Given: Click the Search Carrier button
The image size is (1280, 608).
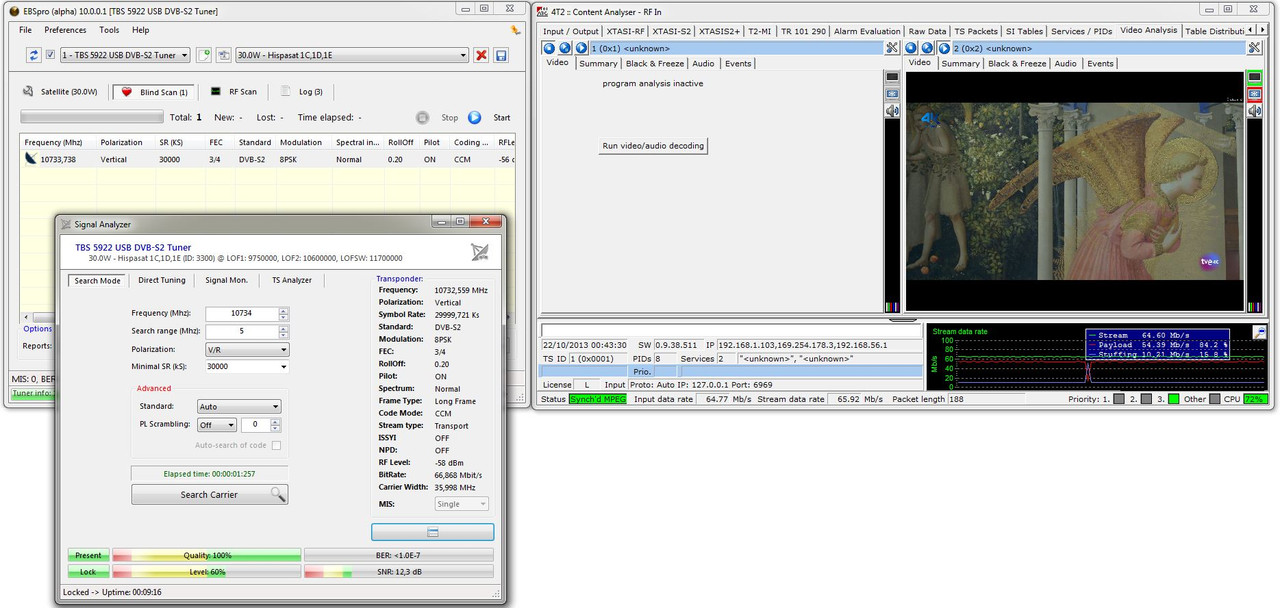Looking at the screenshot, I should (210, 494).
